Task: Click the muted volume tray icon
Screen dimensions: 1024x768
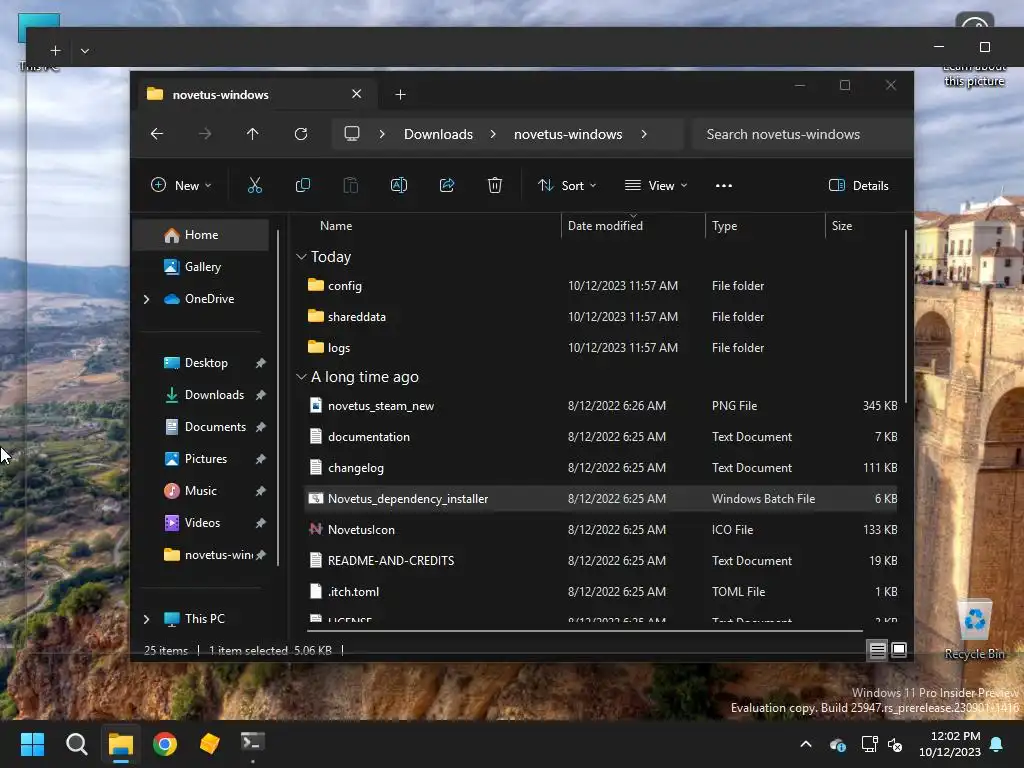Action: (895, 744)
